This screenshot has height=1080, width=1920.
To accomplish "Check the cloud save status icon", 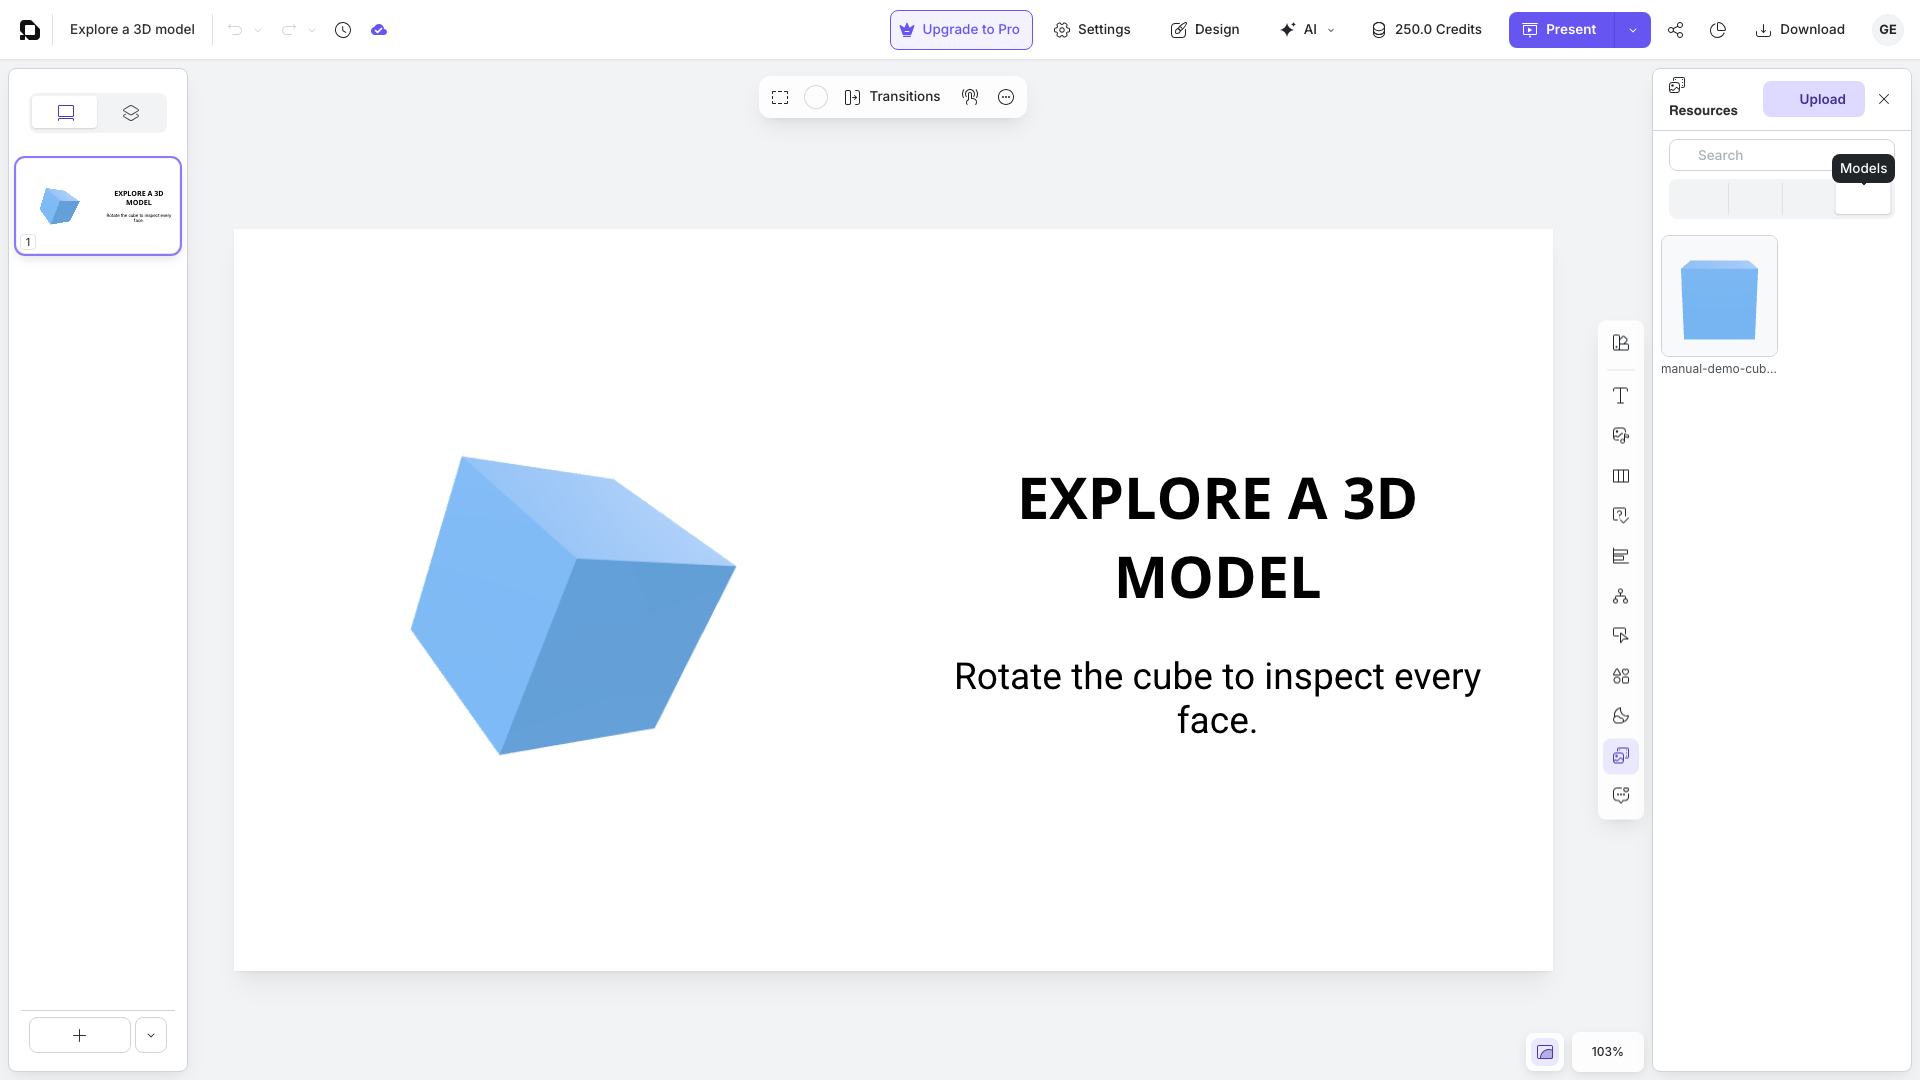I will pyautogui.click(x=379, y=30).
